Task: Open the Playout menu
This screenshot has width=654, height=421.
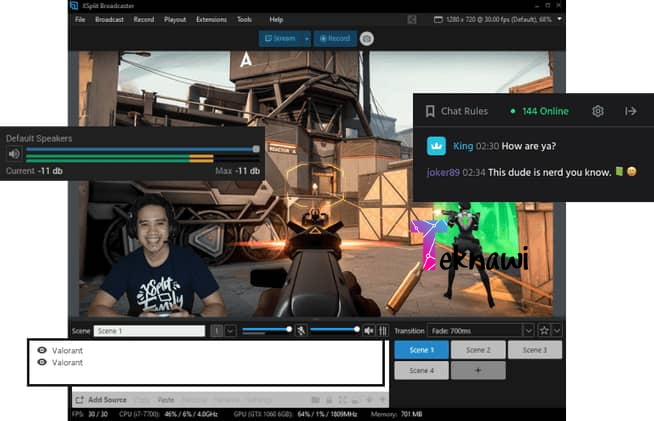Action: click(x=175, y=20)
